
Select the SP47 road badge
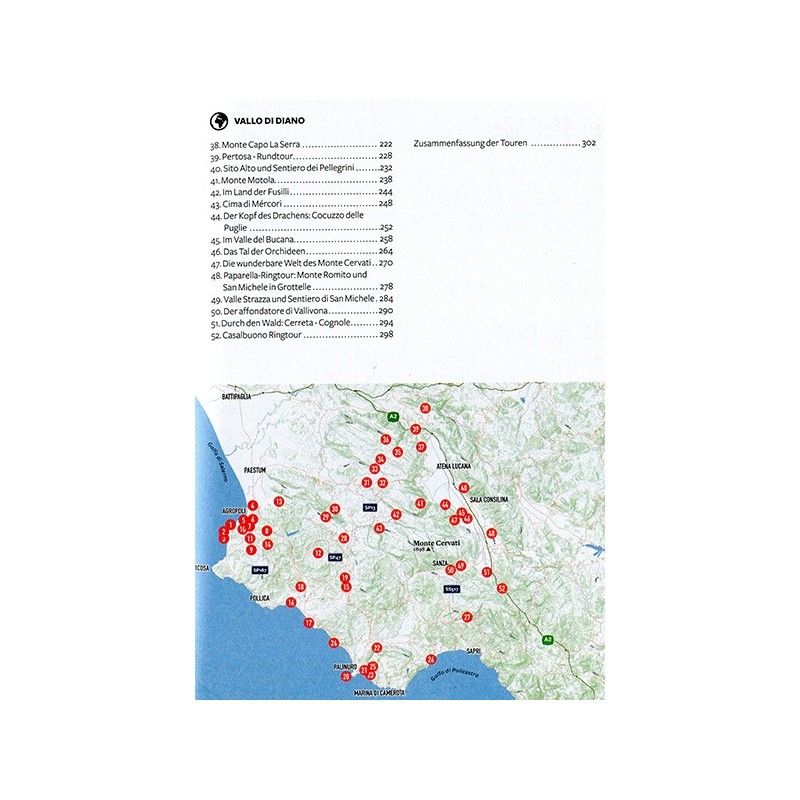coord(336,556)
